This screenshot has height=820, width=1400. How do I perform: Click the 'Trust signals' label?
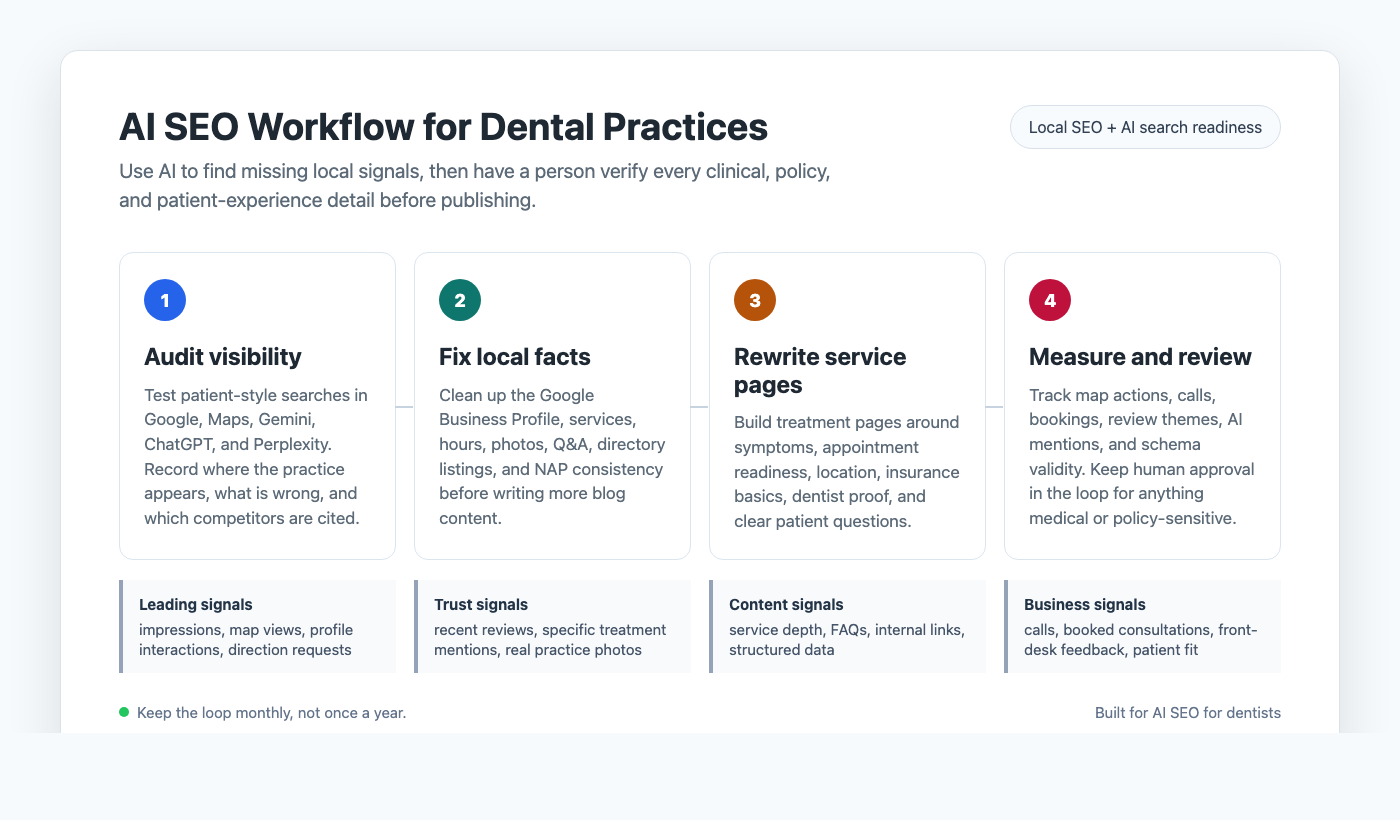(x=481, y=604)
